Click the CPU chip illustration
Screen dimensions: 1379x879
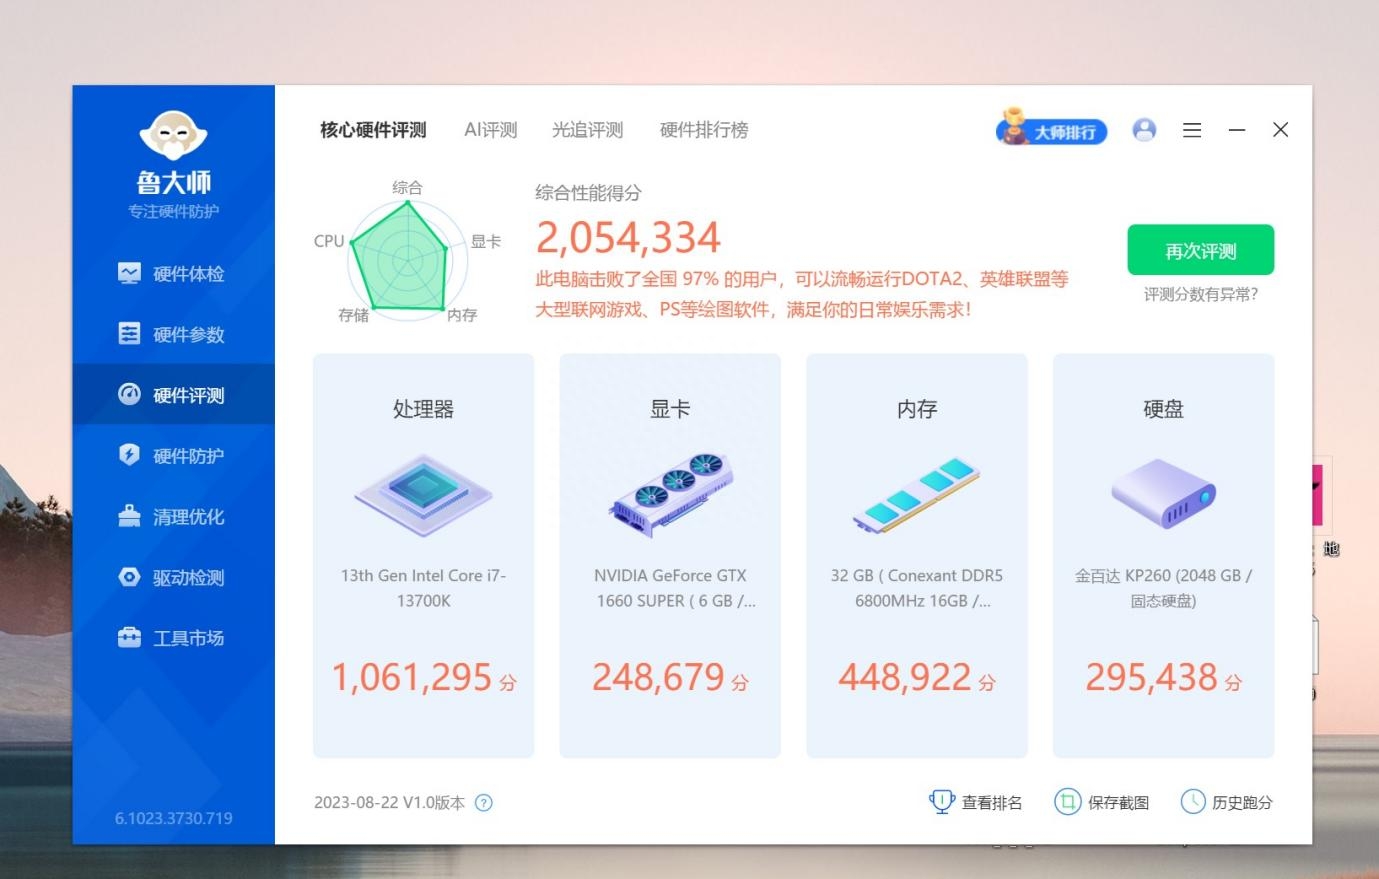pos(423,495)
